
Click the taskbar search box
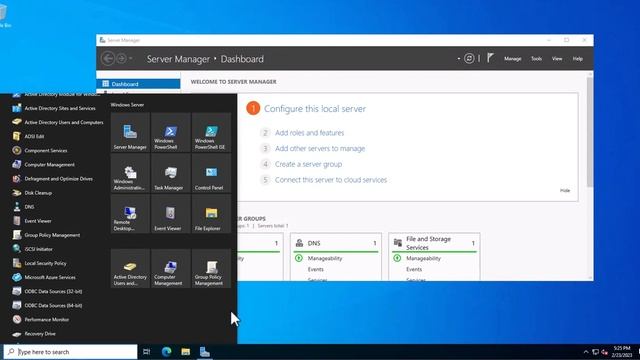coord(71,351)
